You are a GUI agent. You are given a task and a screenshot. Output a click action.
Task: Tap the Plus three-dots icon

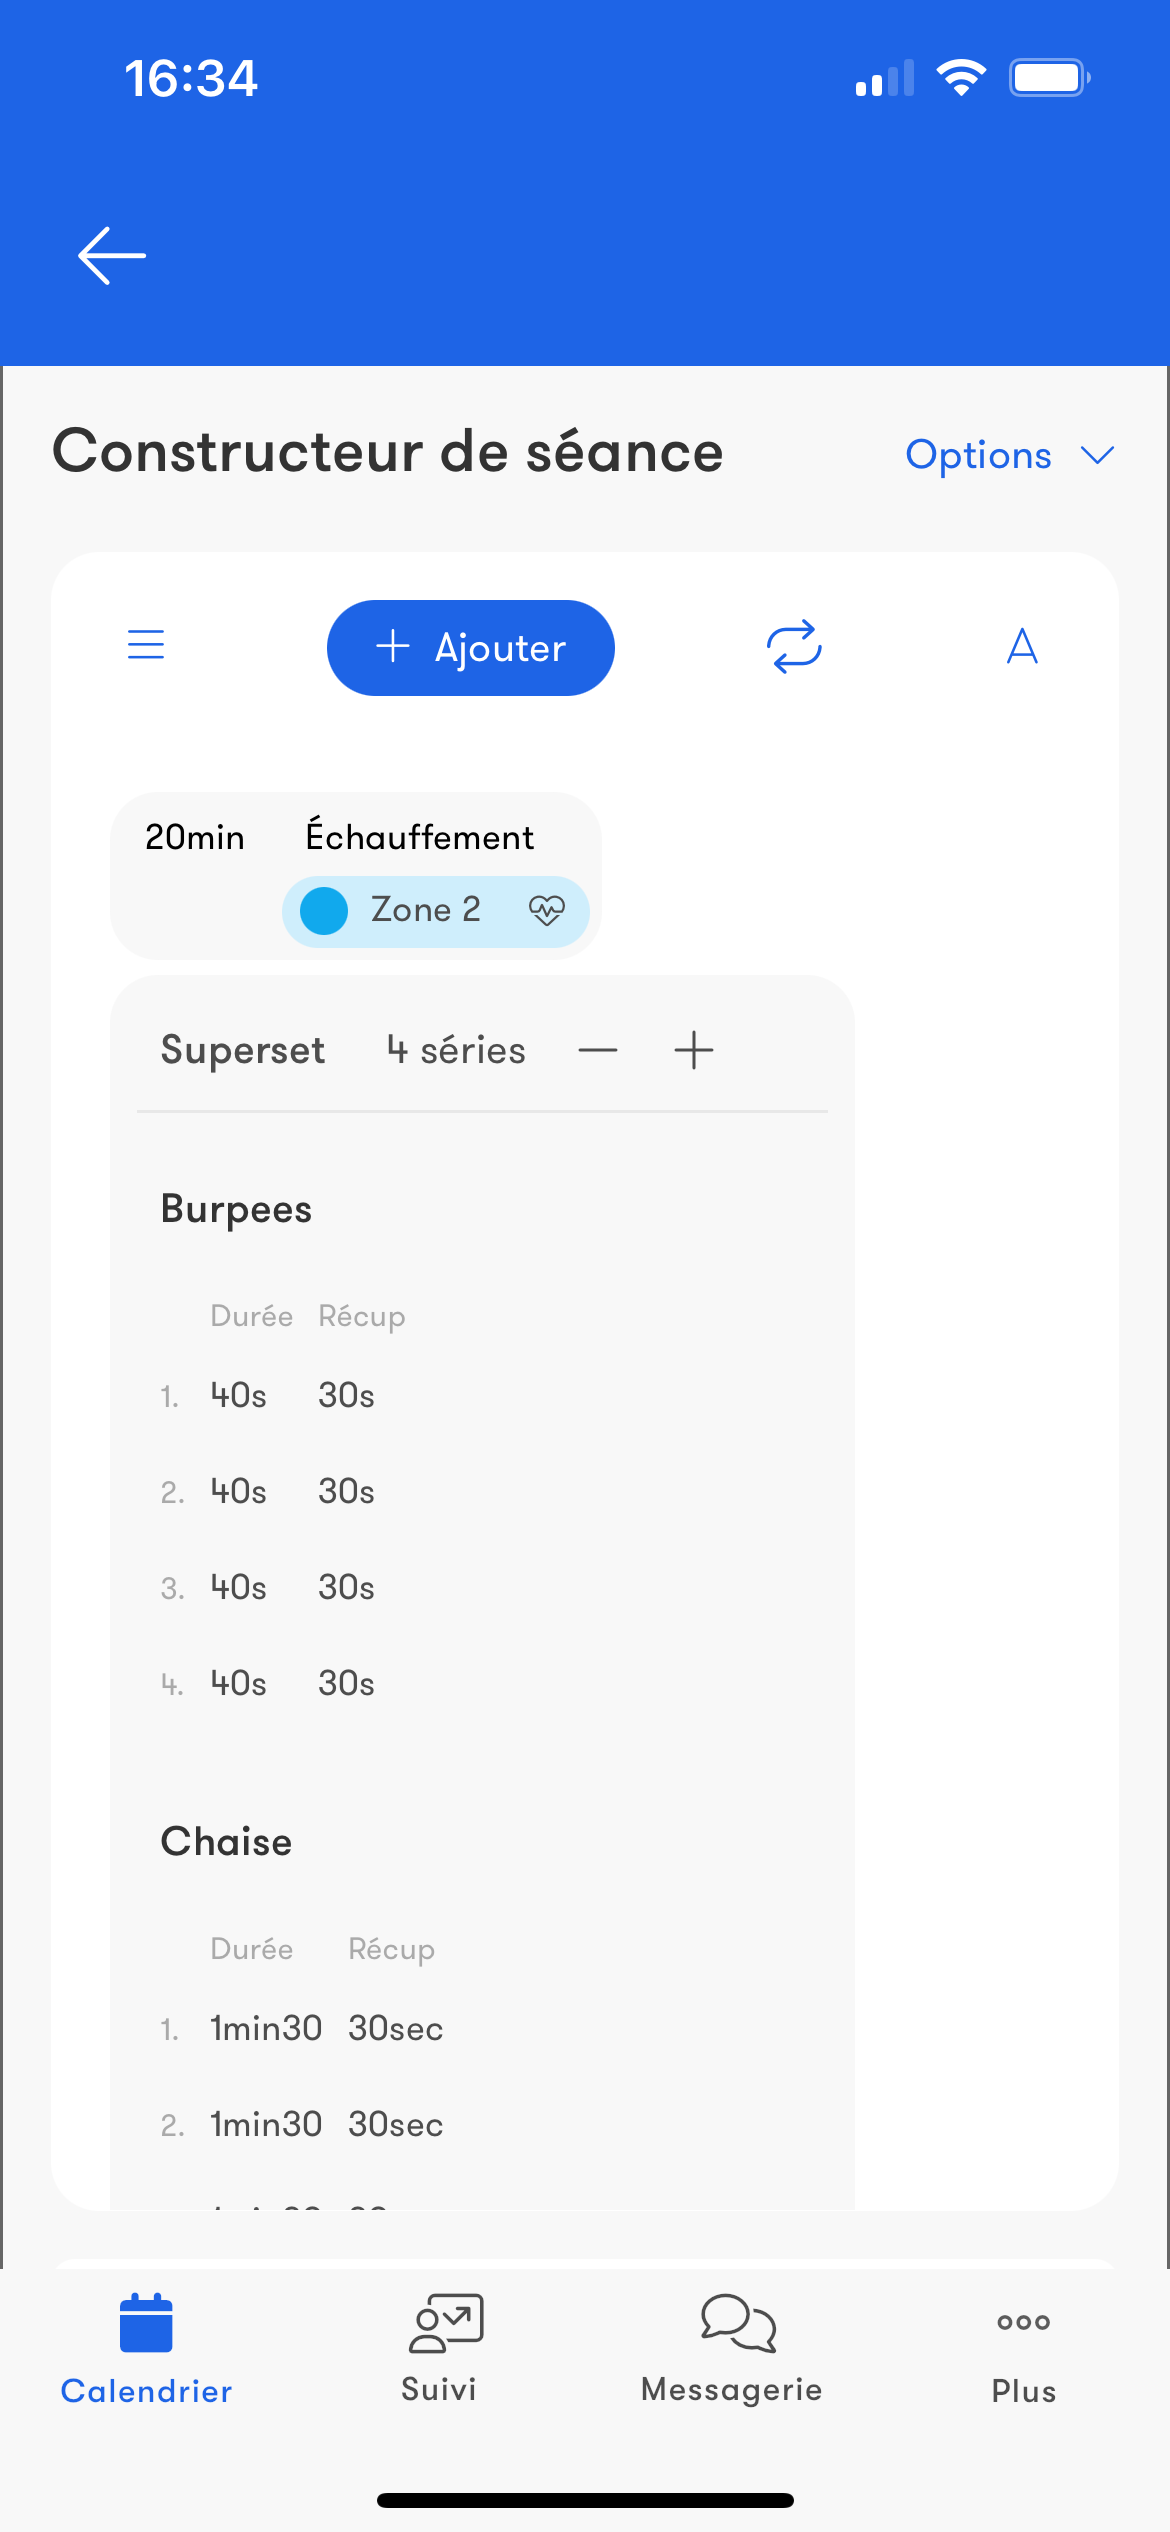[1023, 2322]
